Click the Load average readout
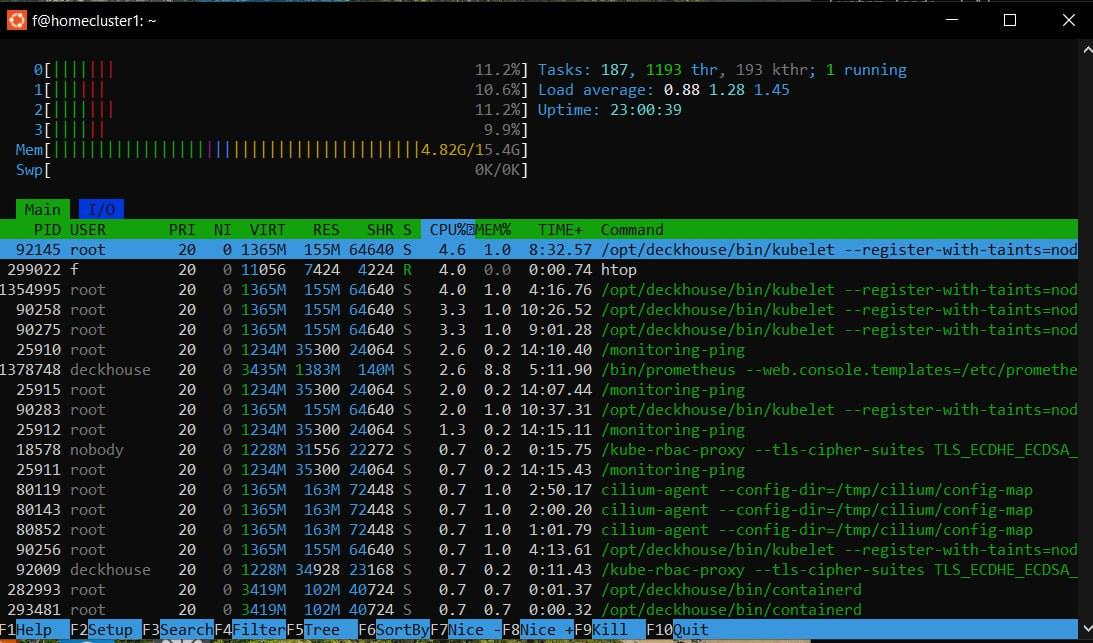Screen dimensions: 1093x643 pos(664,90)
